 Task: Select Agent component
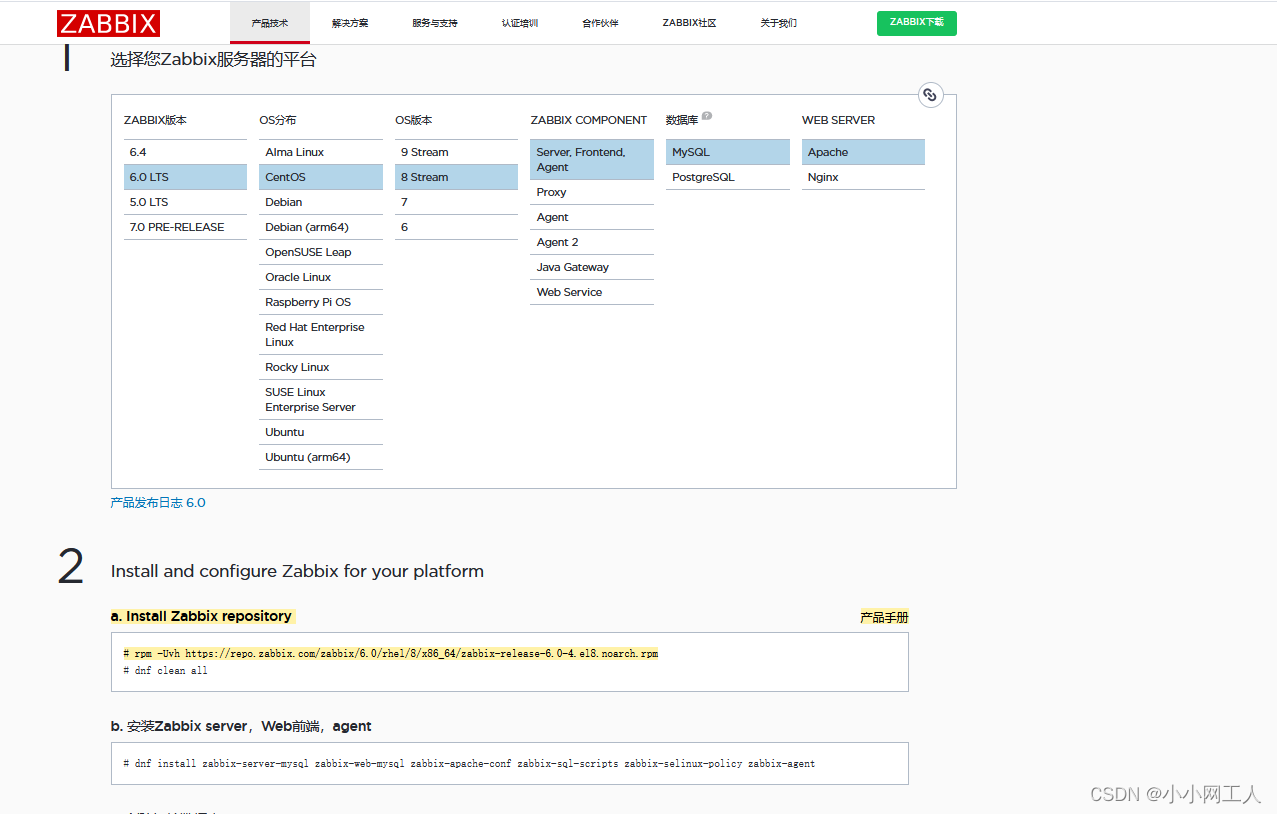click(592, 217)
